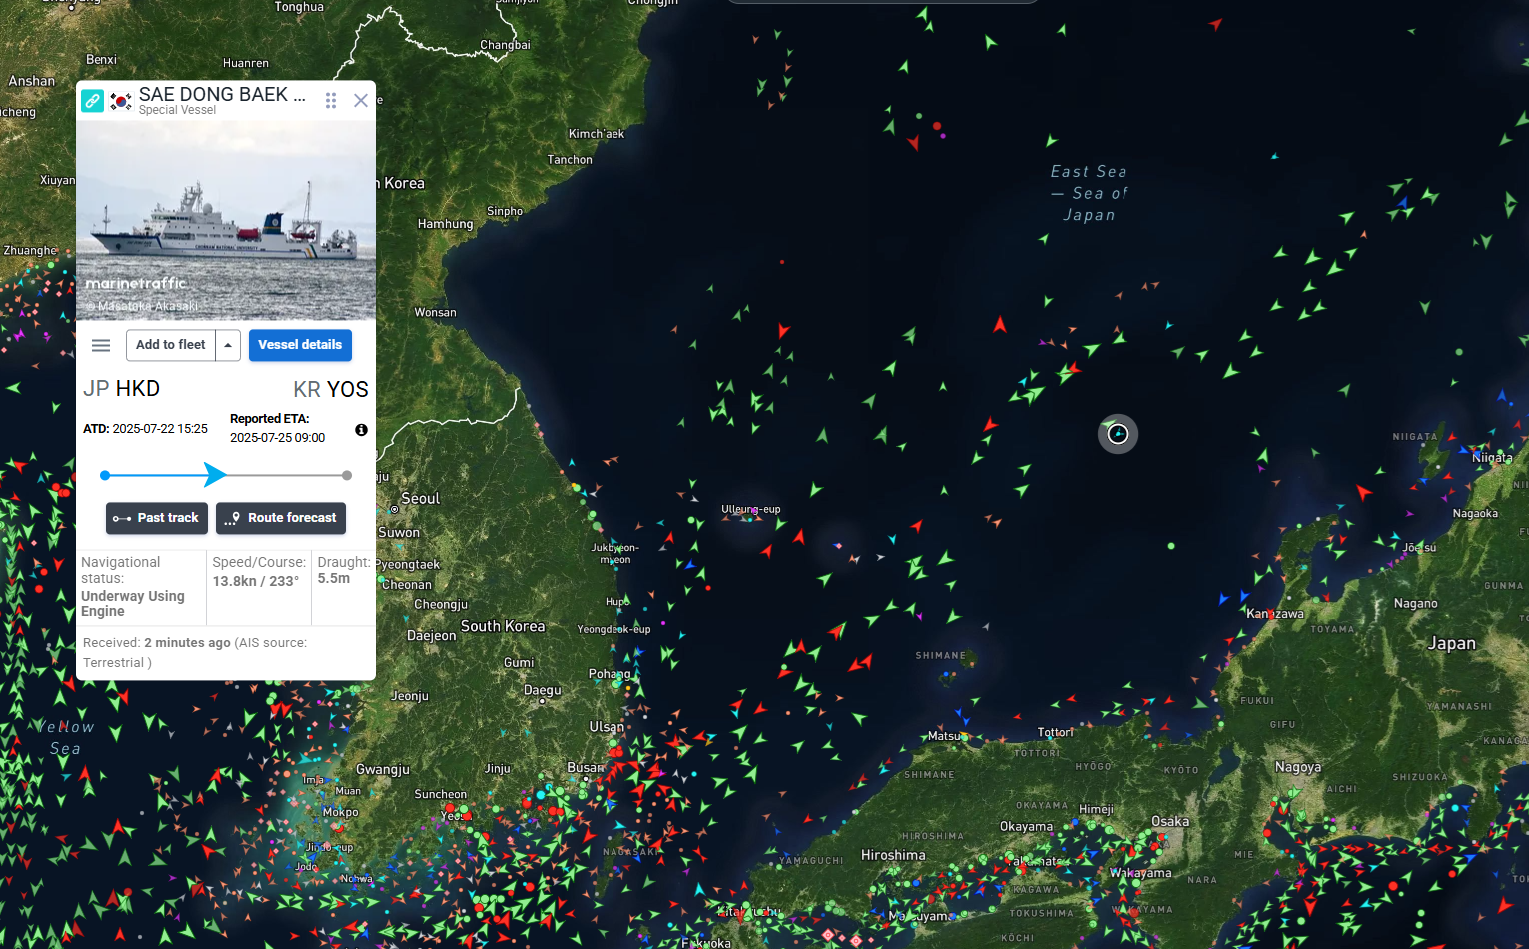1529x949 pixels.
Task: Click the six-dot drag handle icon
Action: point(331,101)
